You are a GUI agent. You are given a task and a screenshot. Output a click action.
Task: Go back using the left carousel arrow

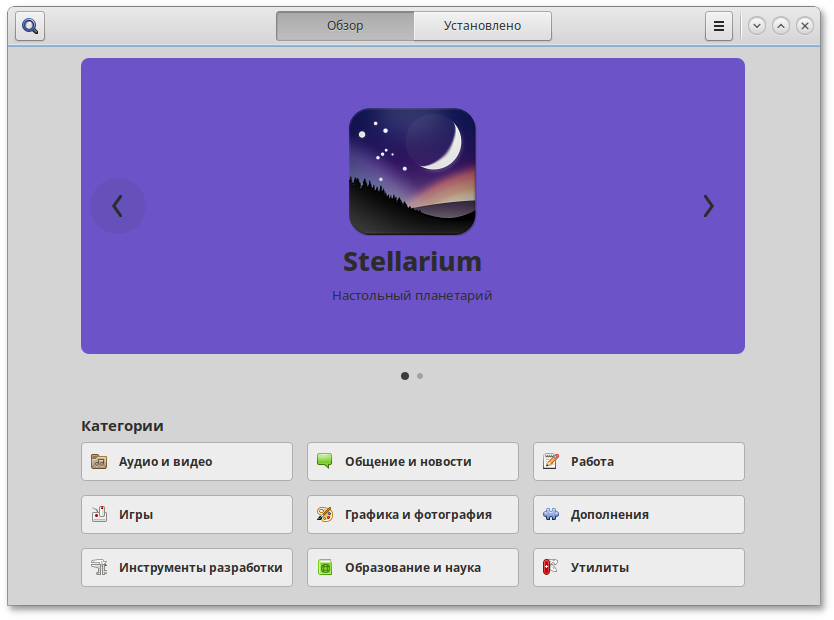(x=118, y=206)
